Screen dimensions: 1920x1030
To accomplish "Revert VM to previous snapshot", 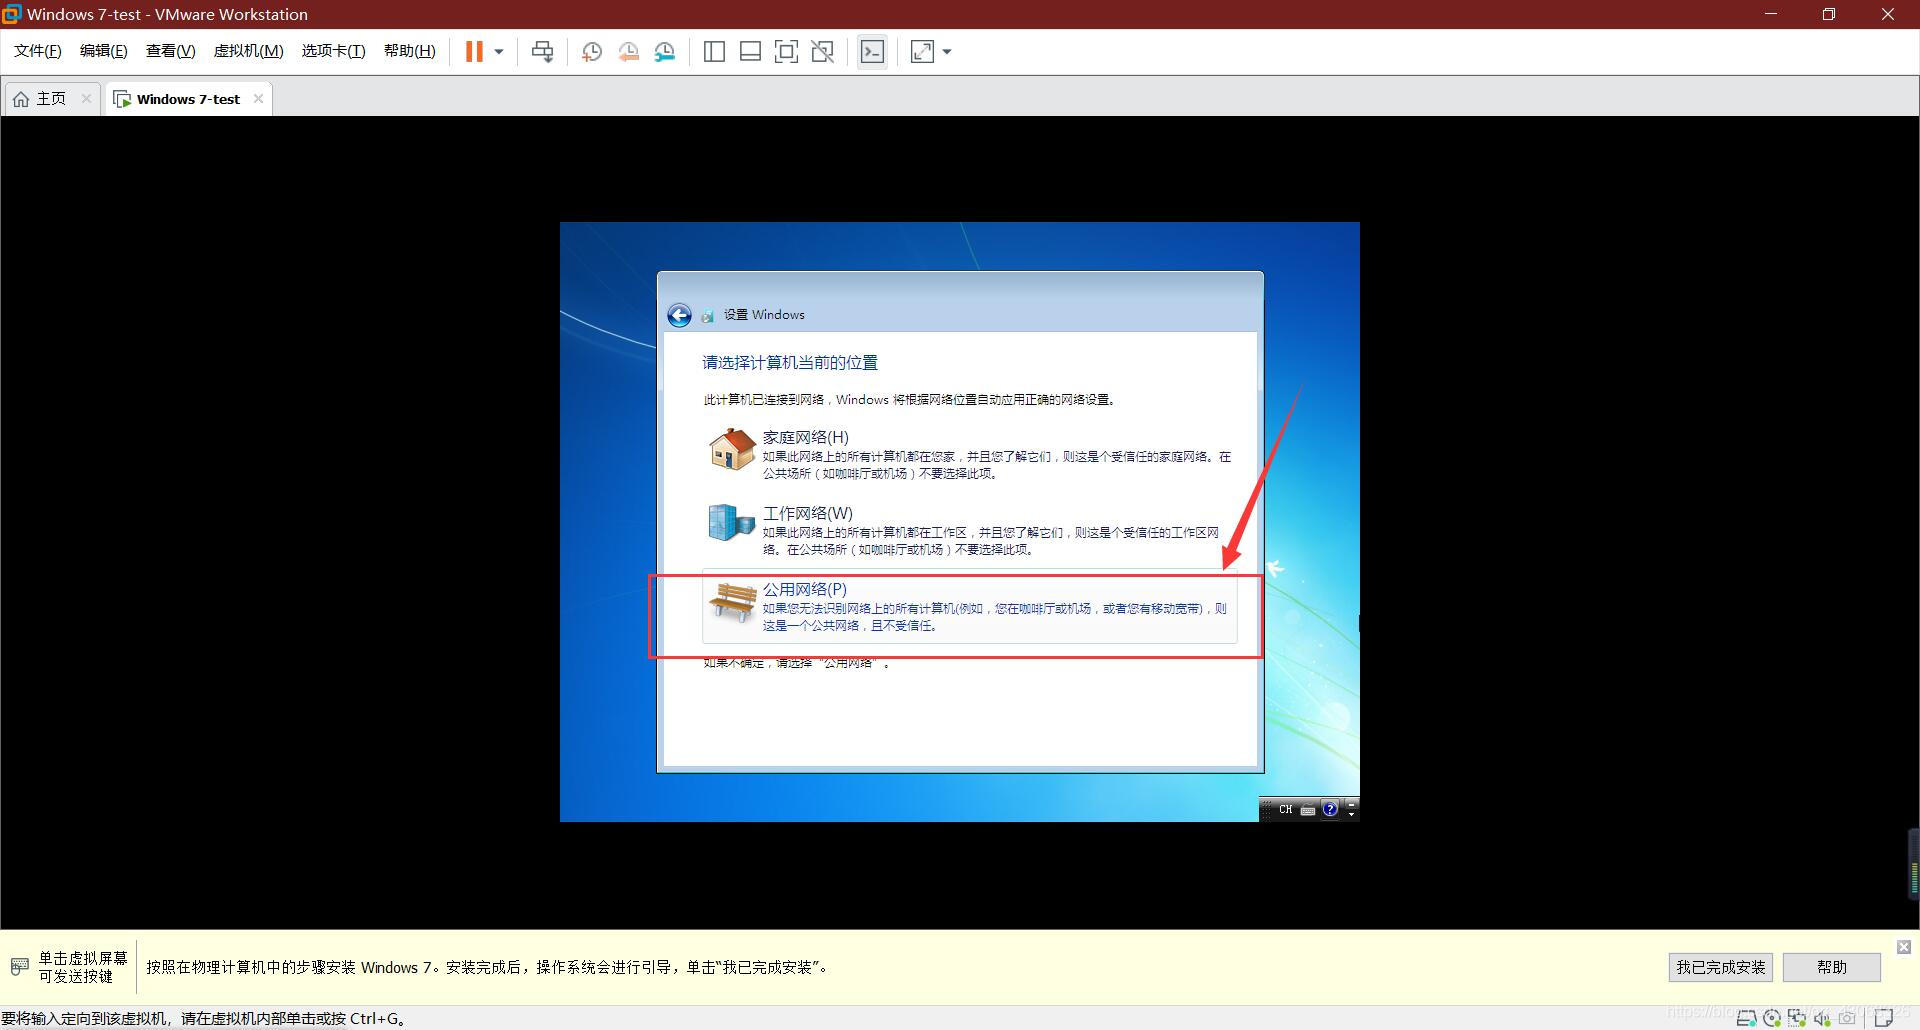I will click(628, 52).
